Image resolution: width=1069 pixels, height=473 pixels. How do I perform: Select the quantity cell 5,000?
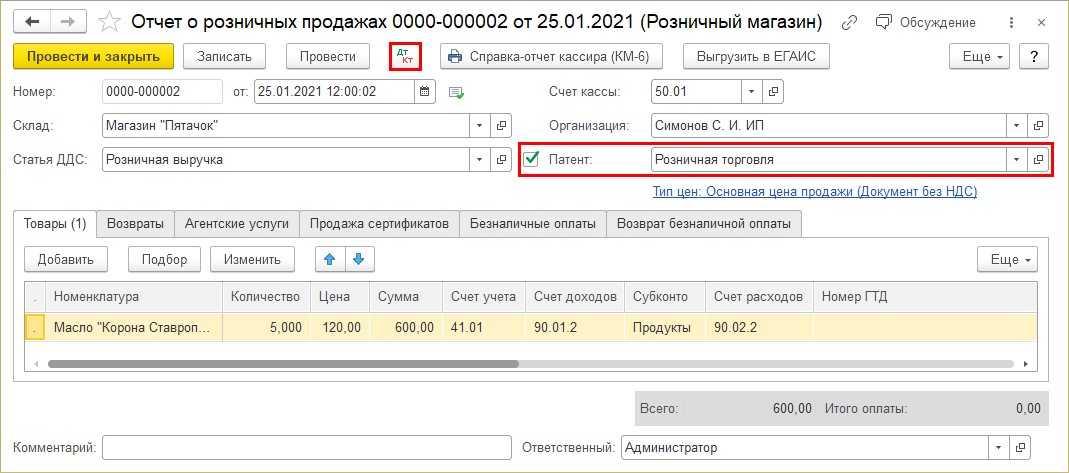[x=267, y=327]
